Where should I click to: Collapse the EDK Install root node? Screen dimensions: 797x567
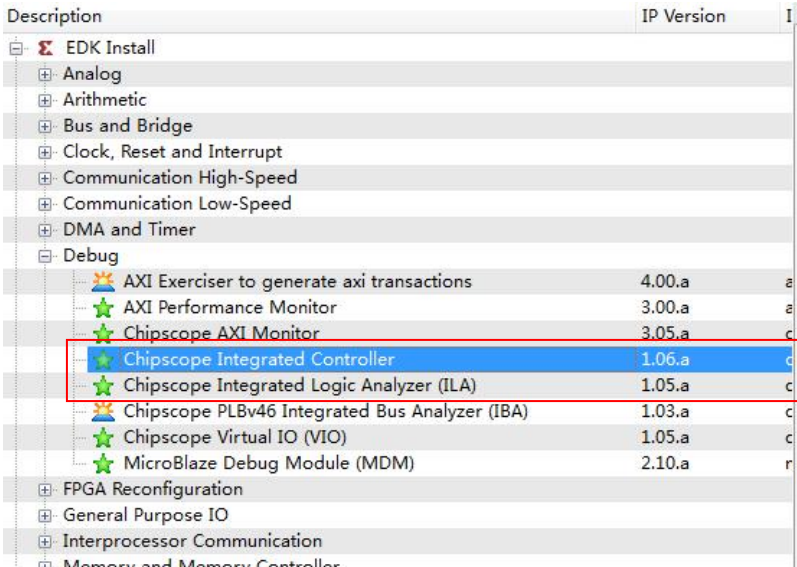16,48
